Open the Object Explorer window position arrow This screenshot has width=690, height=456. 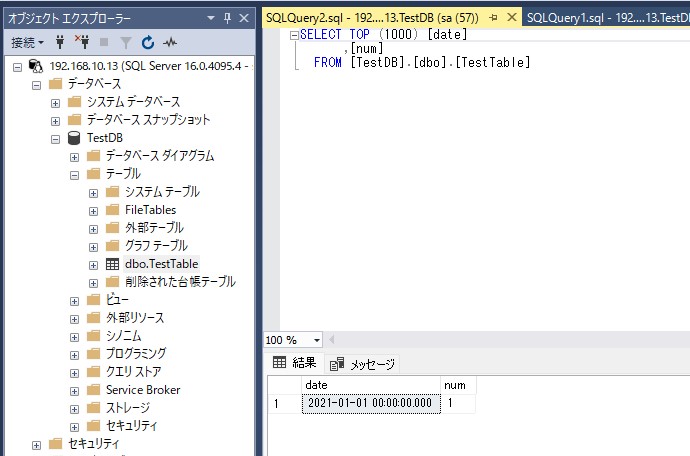pos(211,18)
